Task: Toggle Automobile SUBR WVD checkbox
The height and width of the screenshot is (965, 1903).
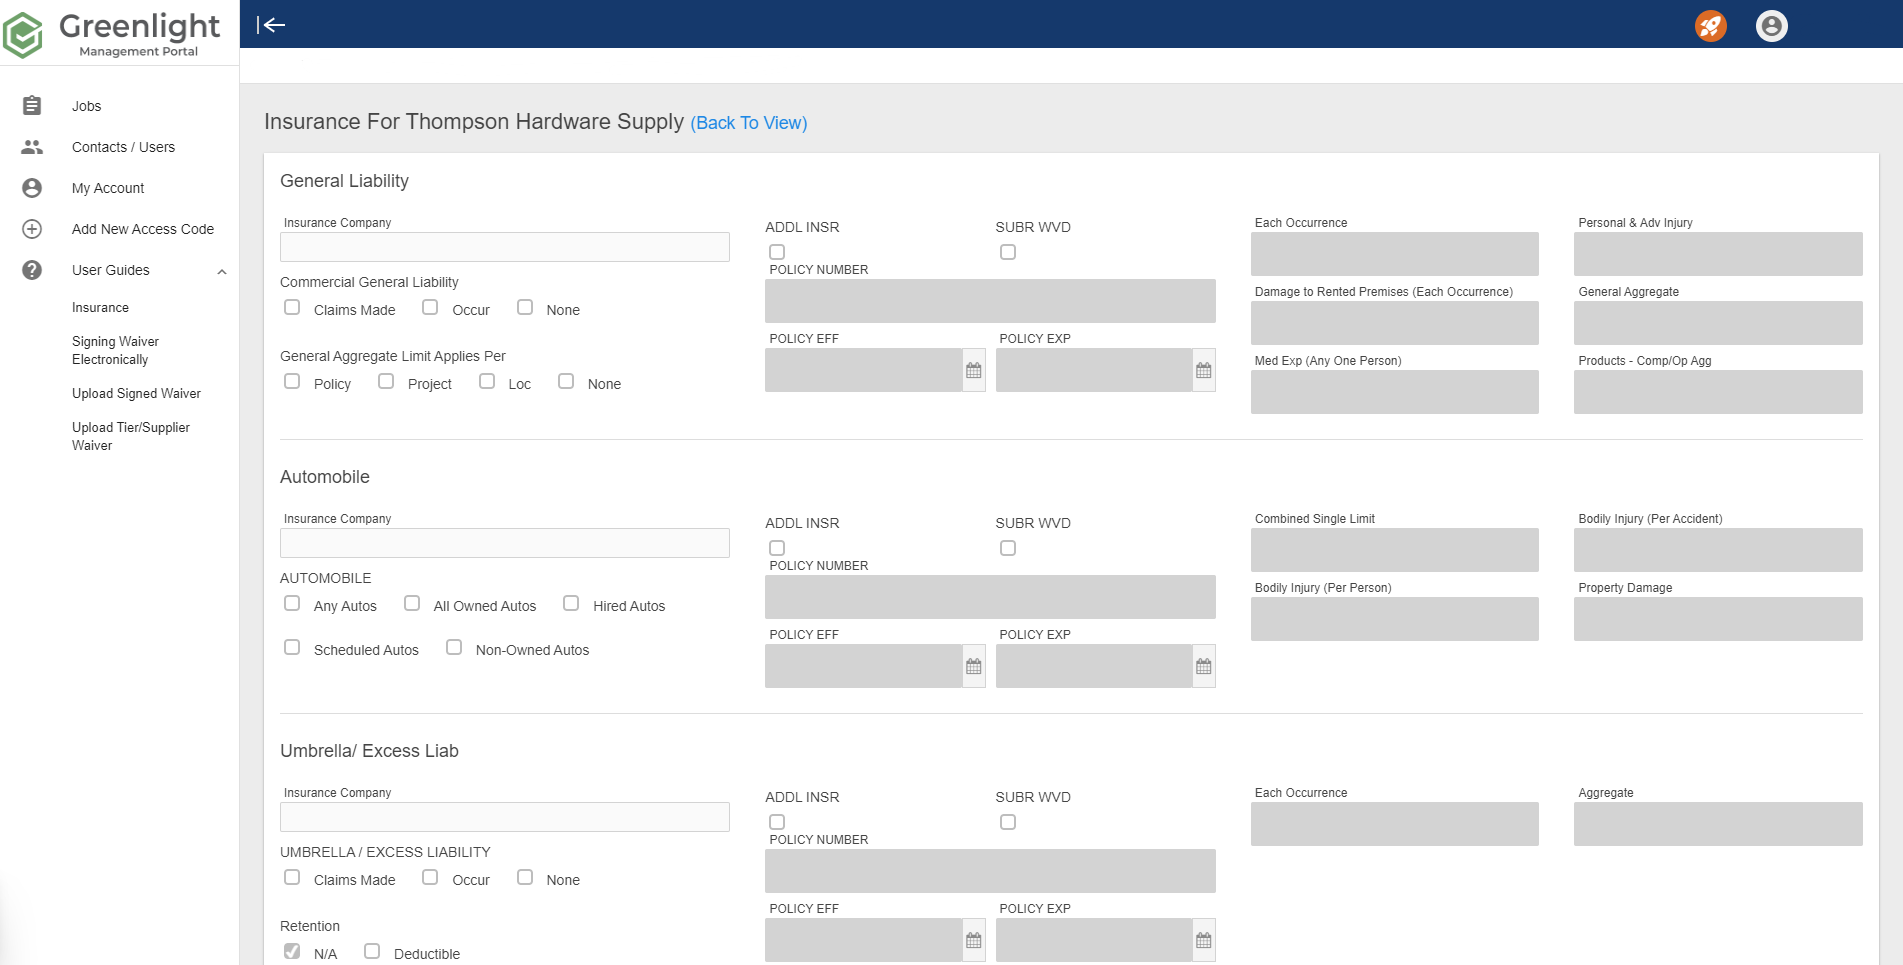Action: (1008, 548)
